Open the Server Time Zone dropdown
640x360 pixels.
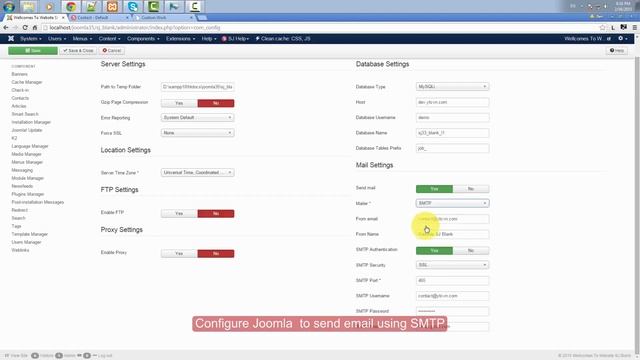(198, 173)
